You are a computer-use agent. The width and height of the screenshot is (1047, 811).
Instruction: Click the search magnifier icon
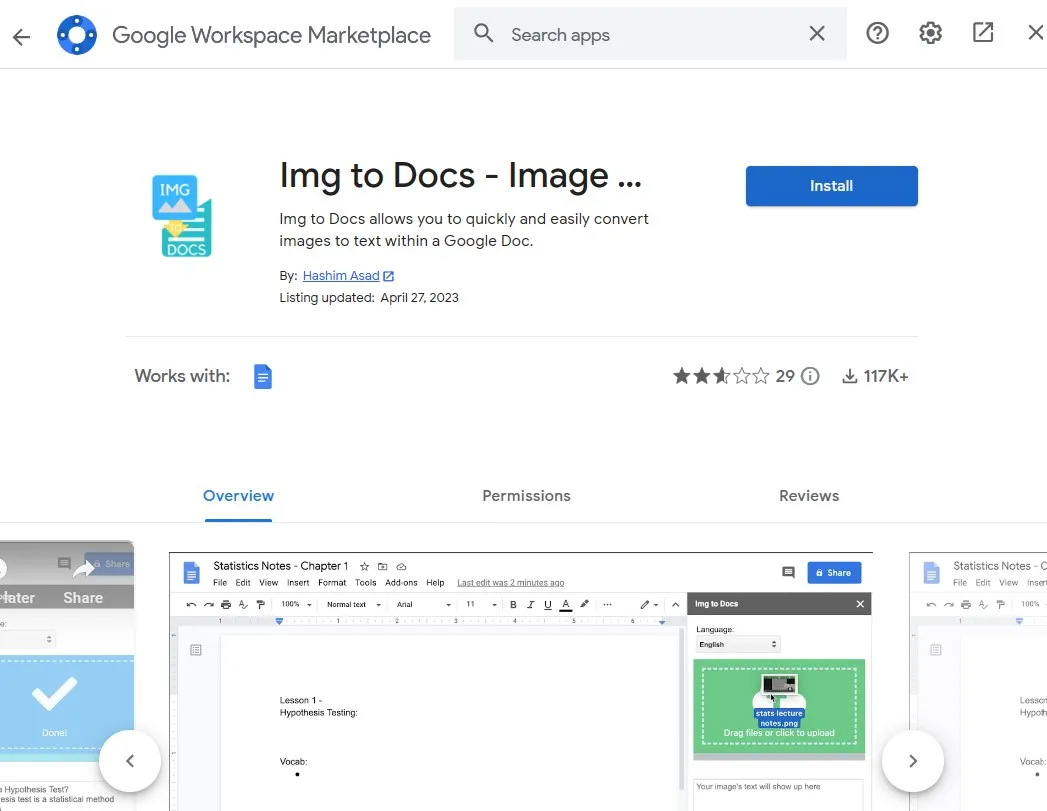[x=483, y=33]
